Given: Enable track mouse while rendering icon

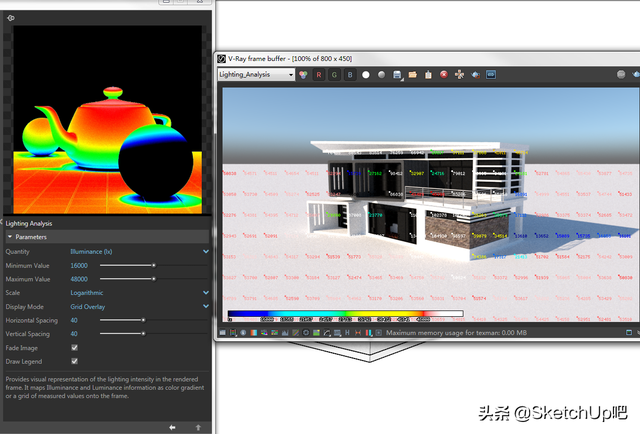Looking at the screenshot, I should (460, 74).
